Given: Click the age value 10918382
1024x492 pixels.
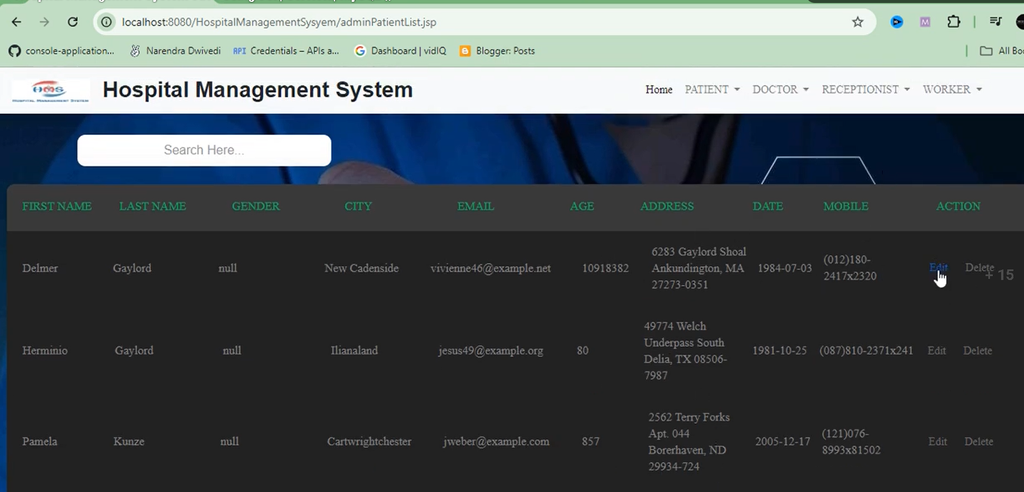Looking at the screenshot, I should (605, 268).
